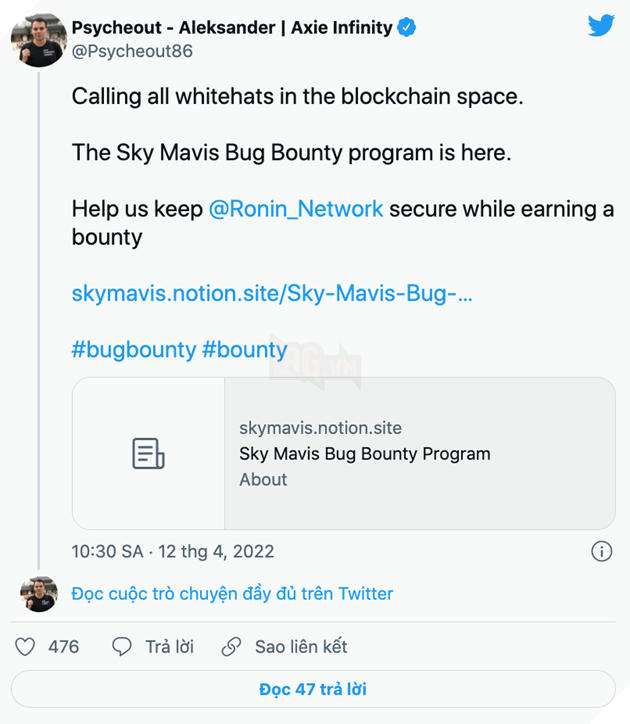Image resolution: width=630 pixels, height=724 pixels.
Task: Open "Đọc cuộc trò chuyện đầy đủ trên Twitter"
Action: [232, 594]
